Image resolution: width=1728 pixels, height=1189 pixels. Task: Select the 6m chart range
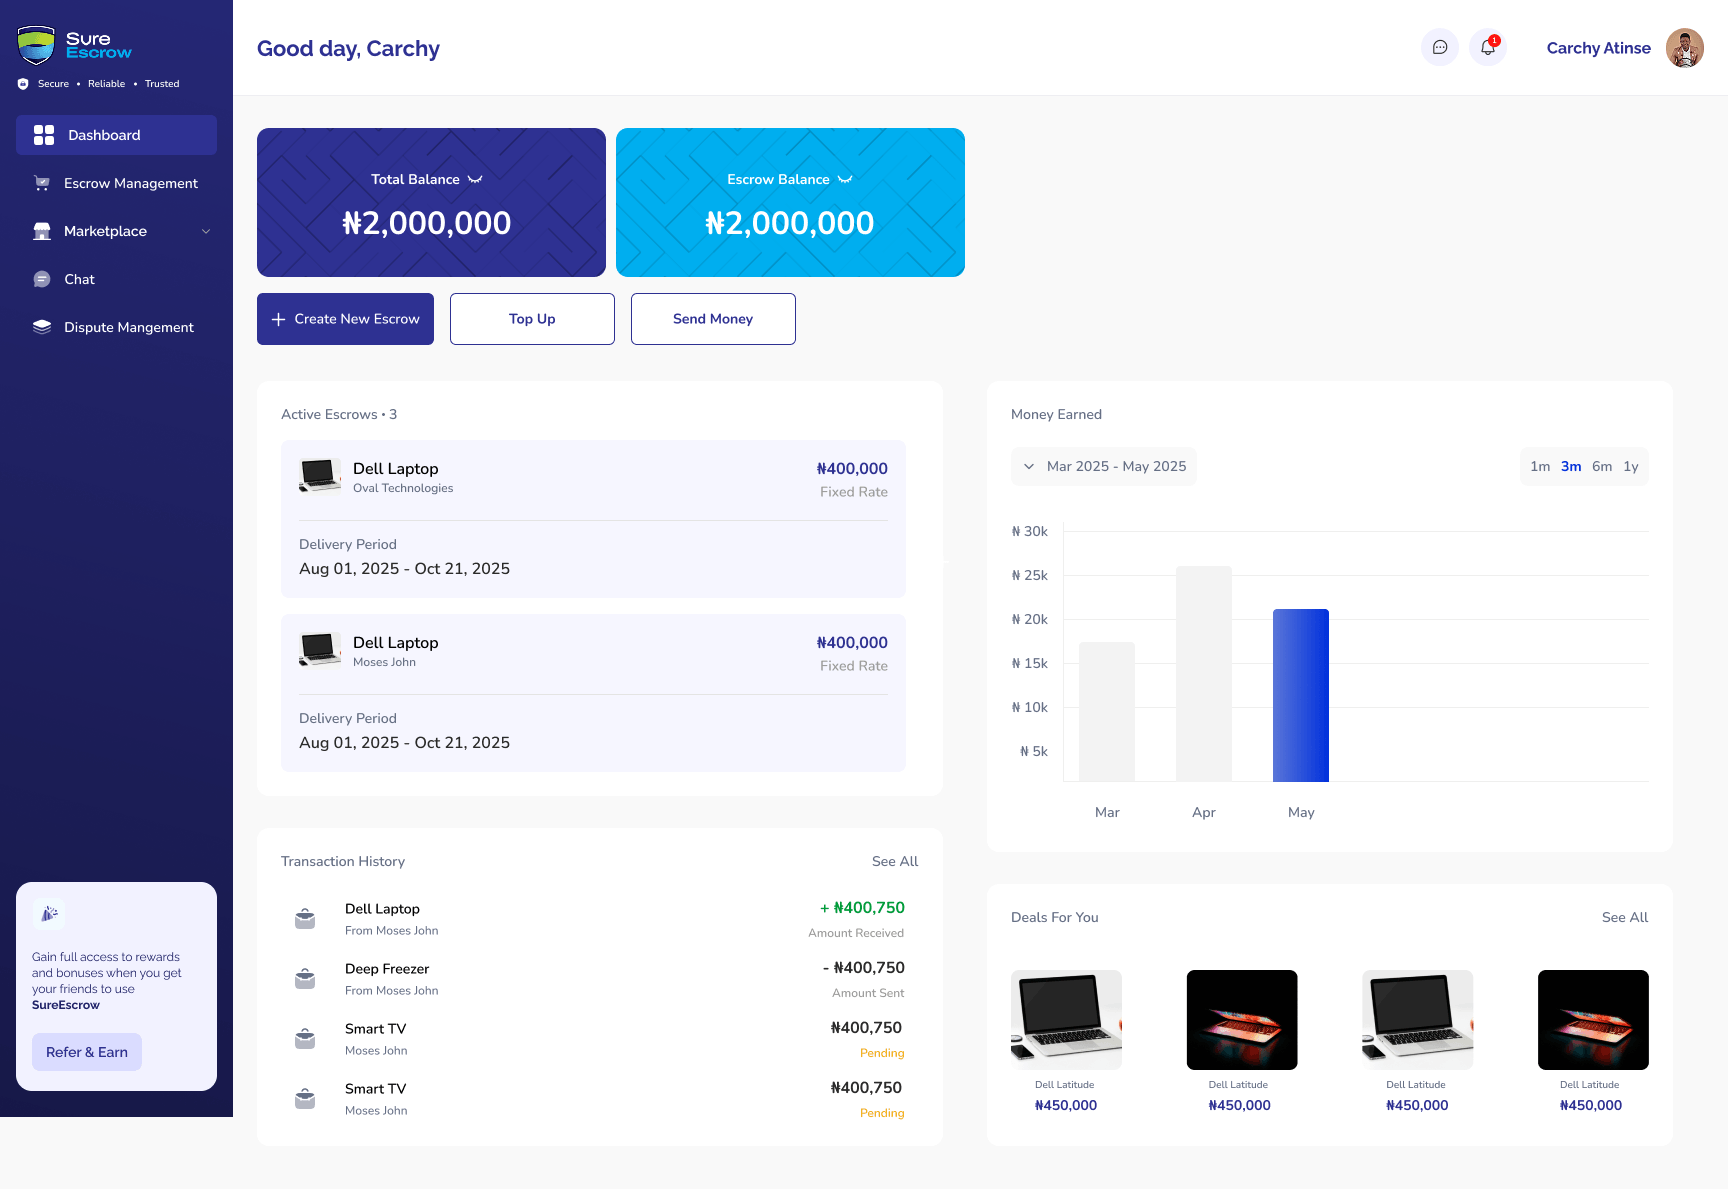click(1602, 467)
